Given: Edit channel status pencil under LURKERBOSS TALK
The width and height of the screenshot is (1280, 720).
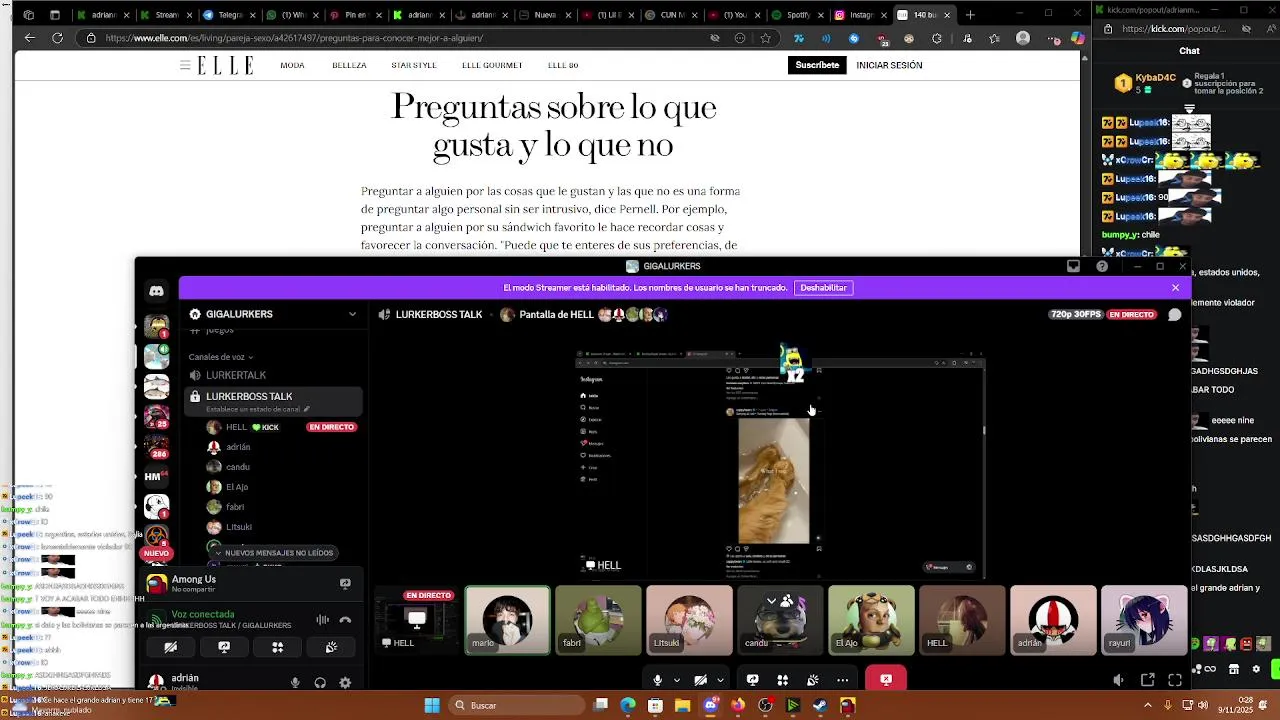Looking at the screenshot, I should tap(307, 409).
